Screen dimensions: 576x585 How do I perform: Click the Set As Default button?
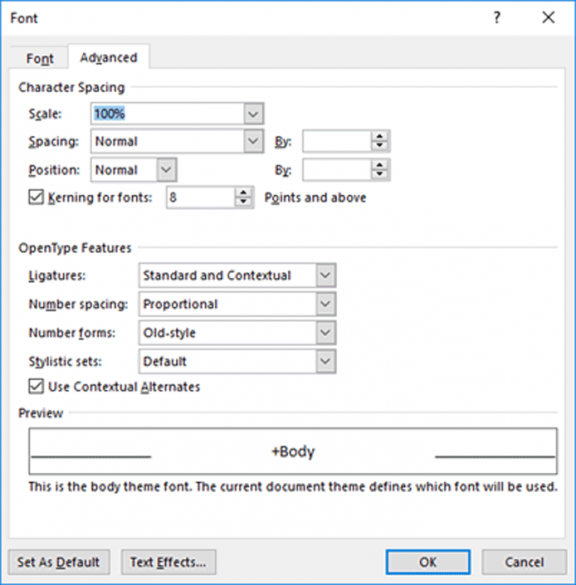coord(59,562)
